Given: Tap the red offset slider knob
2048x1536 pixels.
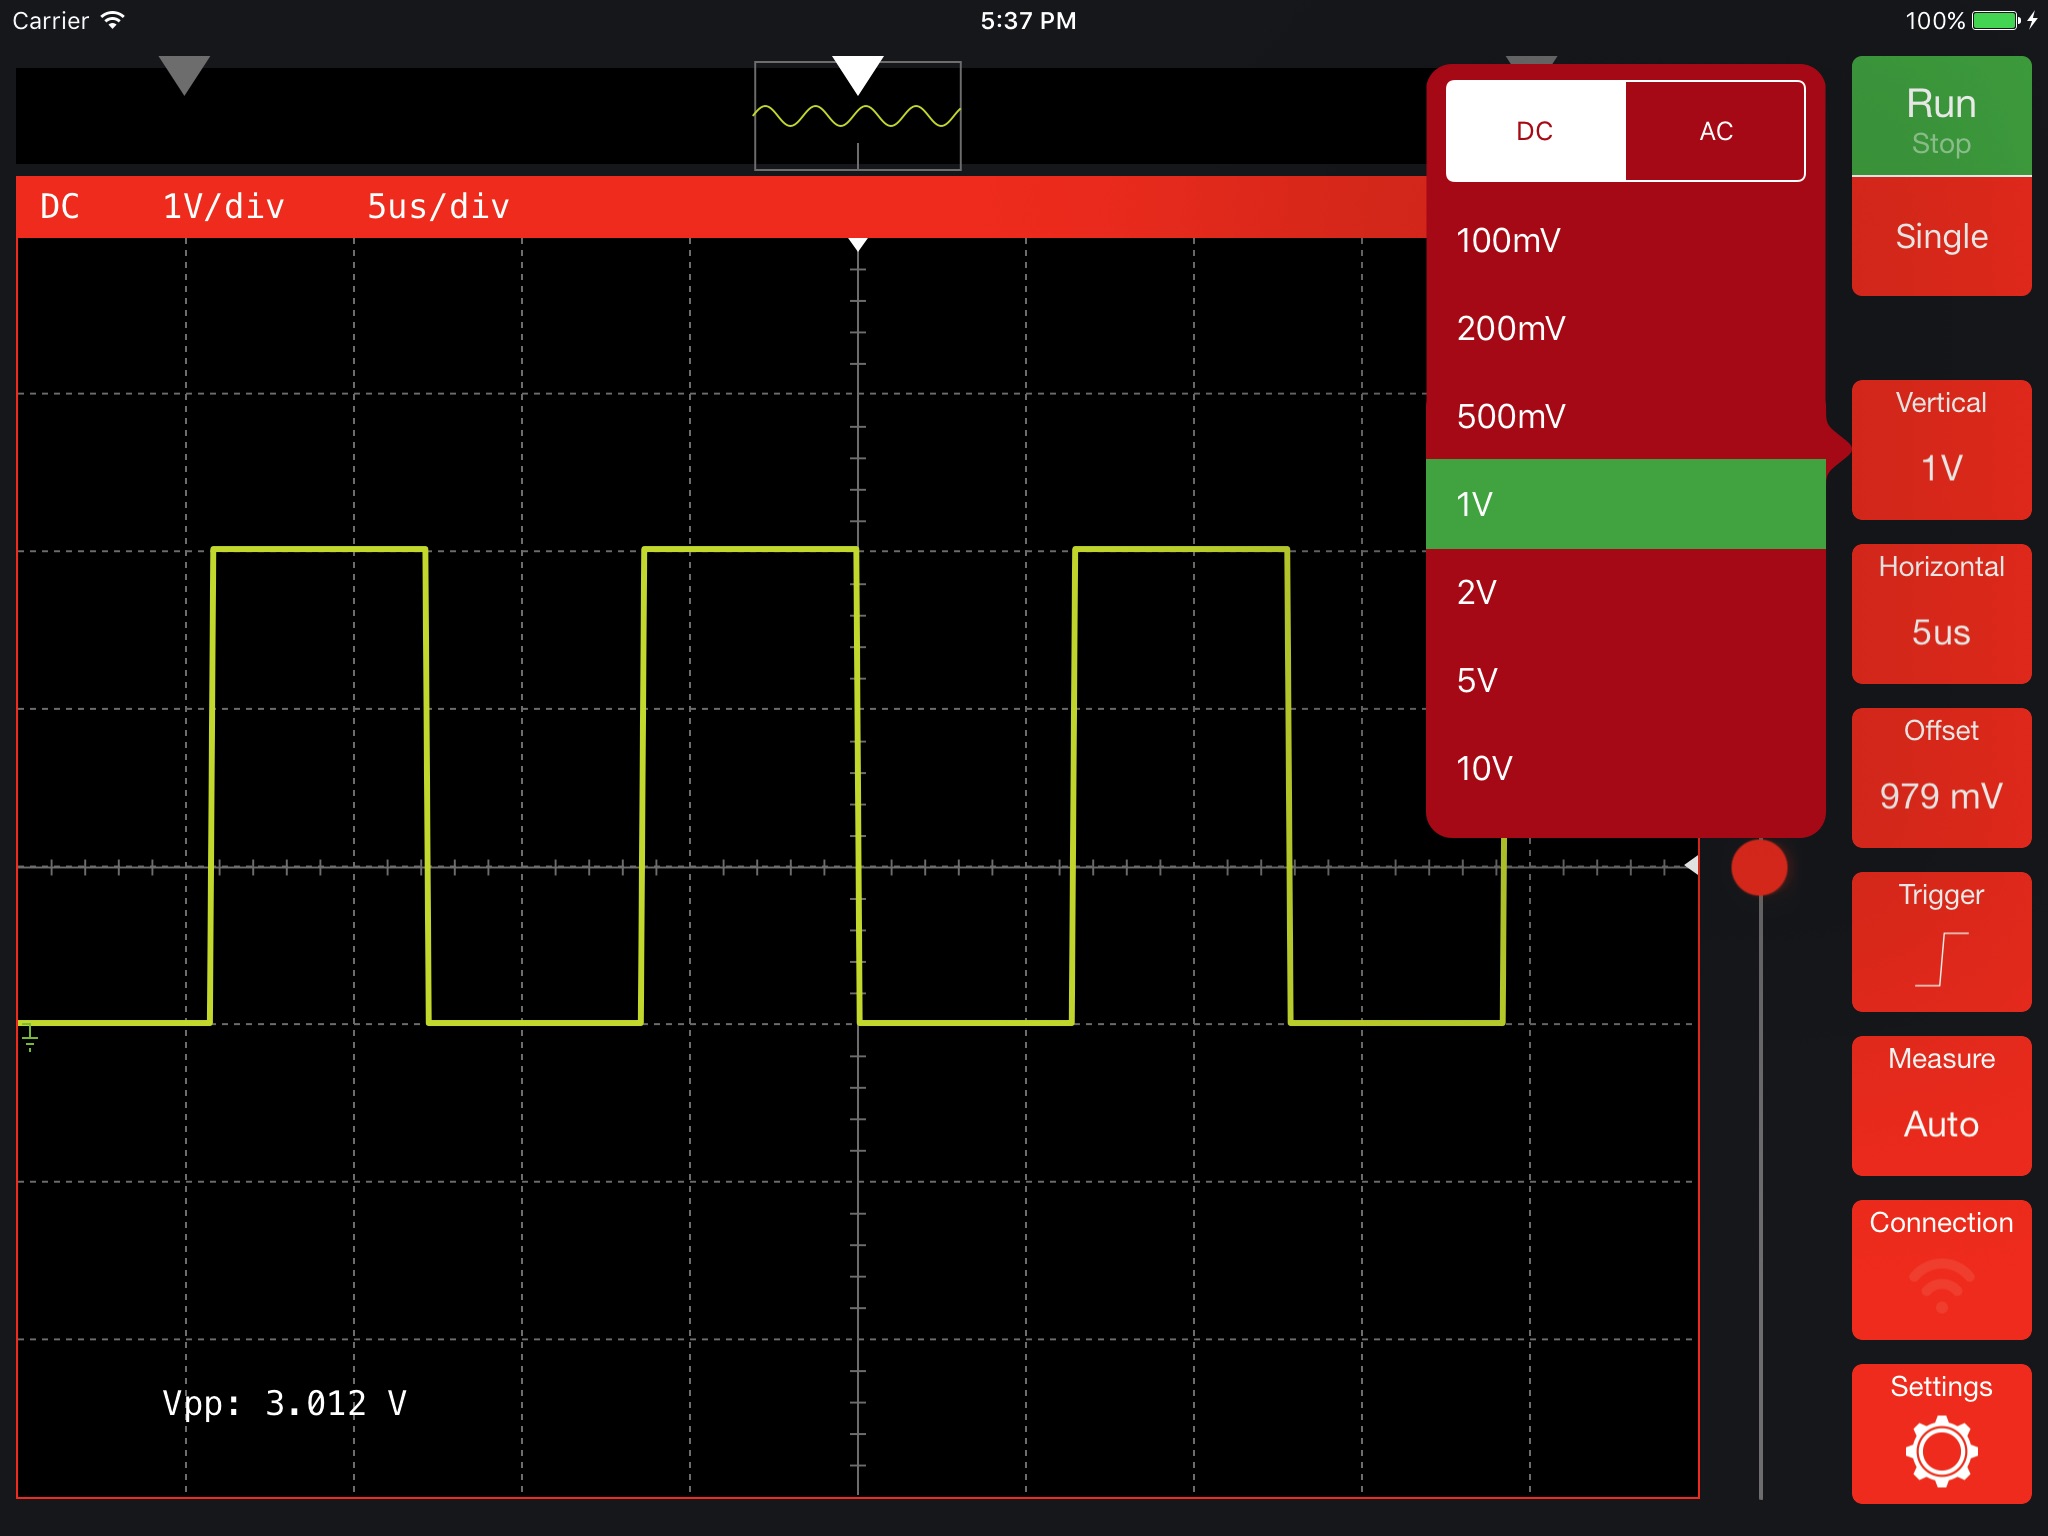Looking at the screenshot, I should [1759, 867].
